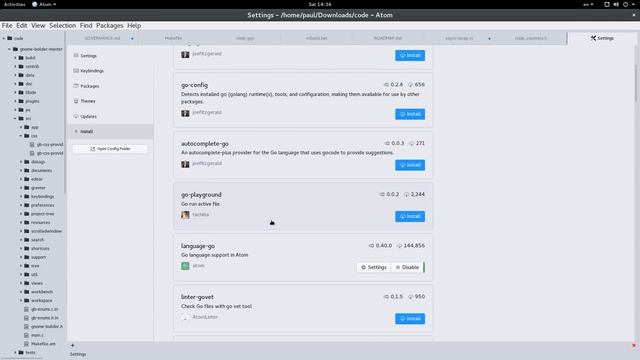640x360 pixels.
Task: Click the language-go package title
Action: [x=198, y=246]
